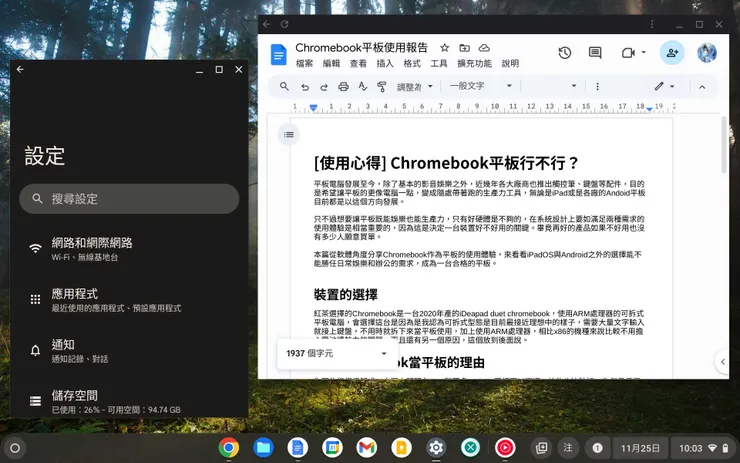
Task: Open the Files app from shelf
Action: (x=263, y=447)
